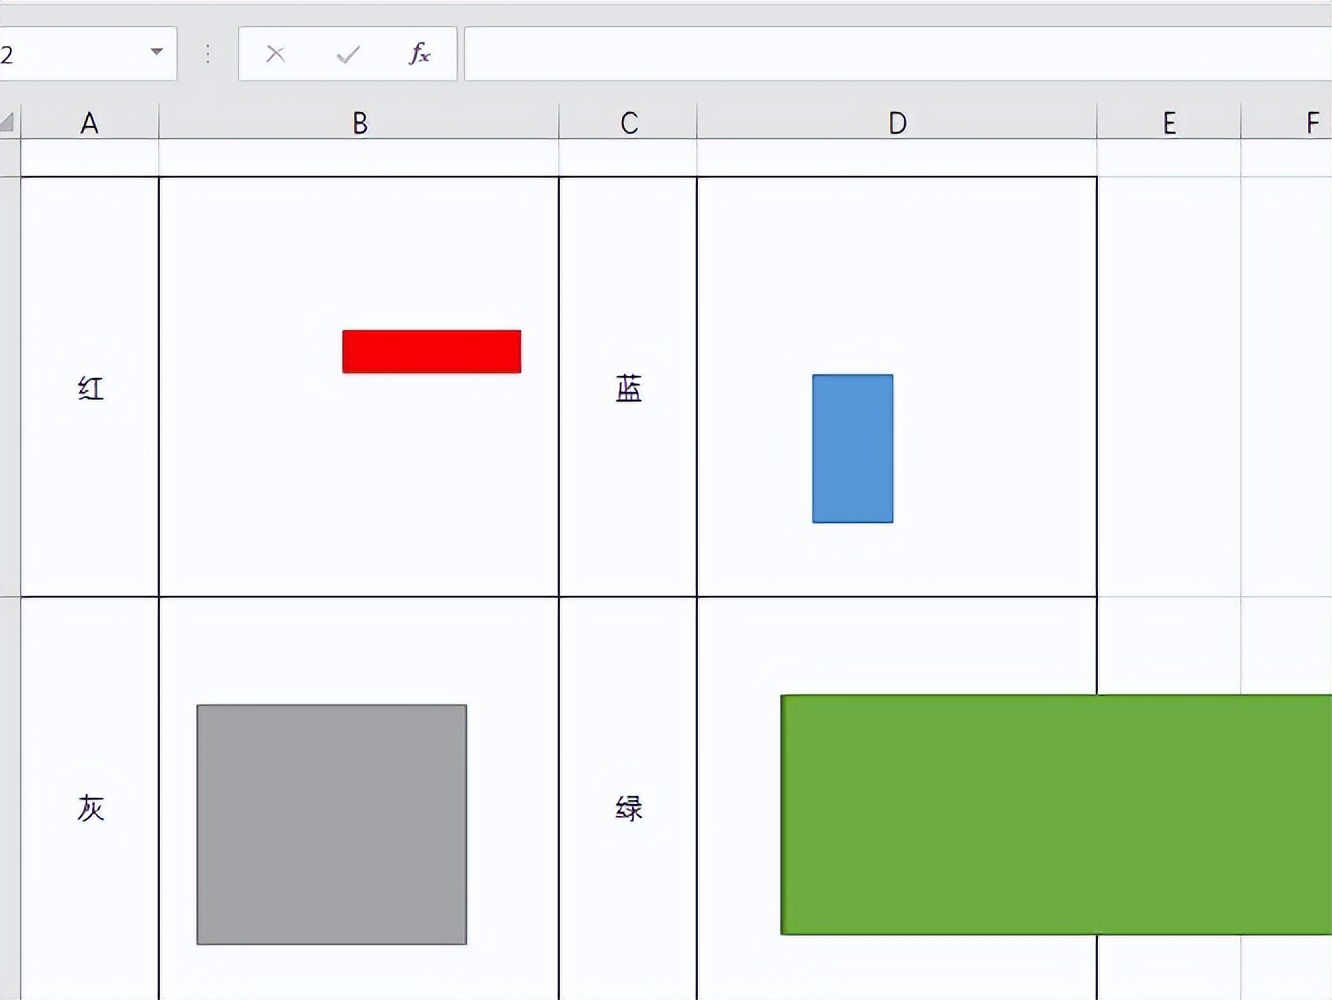Screen dimensions: 1332x1000
Task: Select column E header
Action: 1169,123
